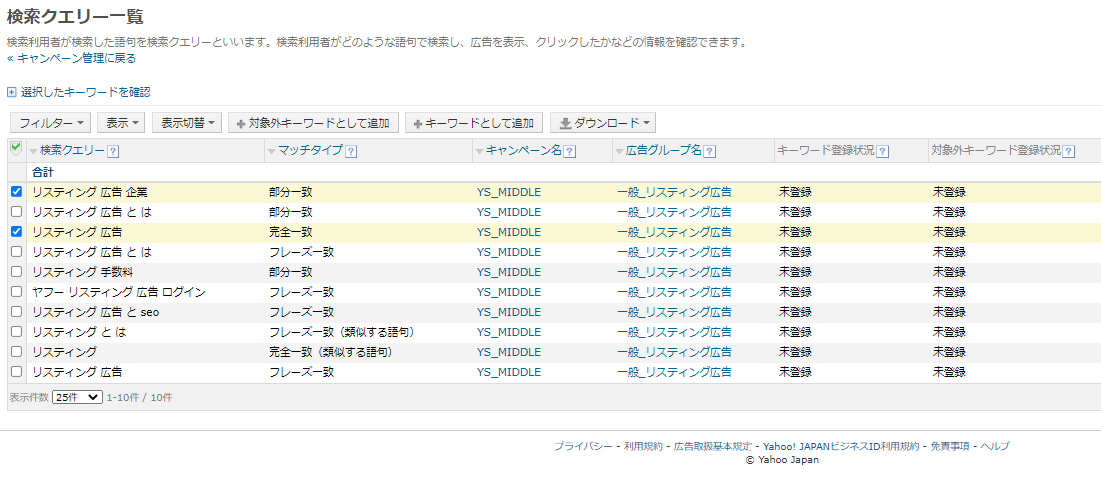
Task: Open 一般_リスティング広告 link in ヤフー リスティング row
Action: click(675, 291)
